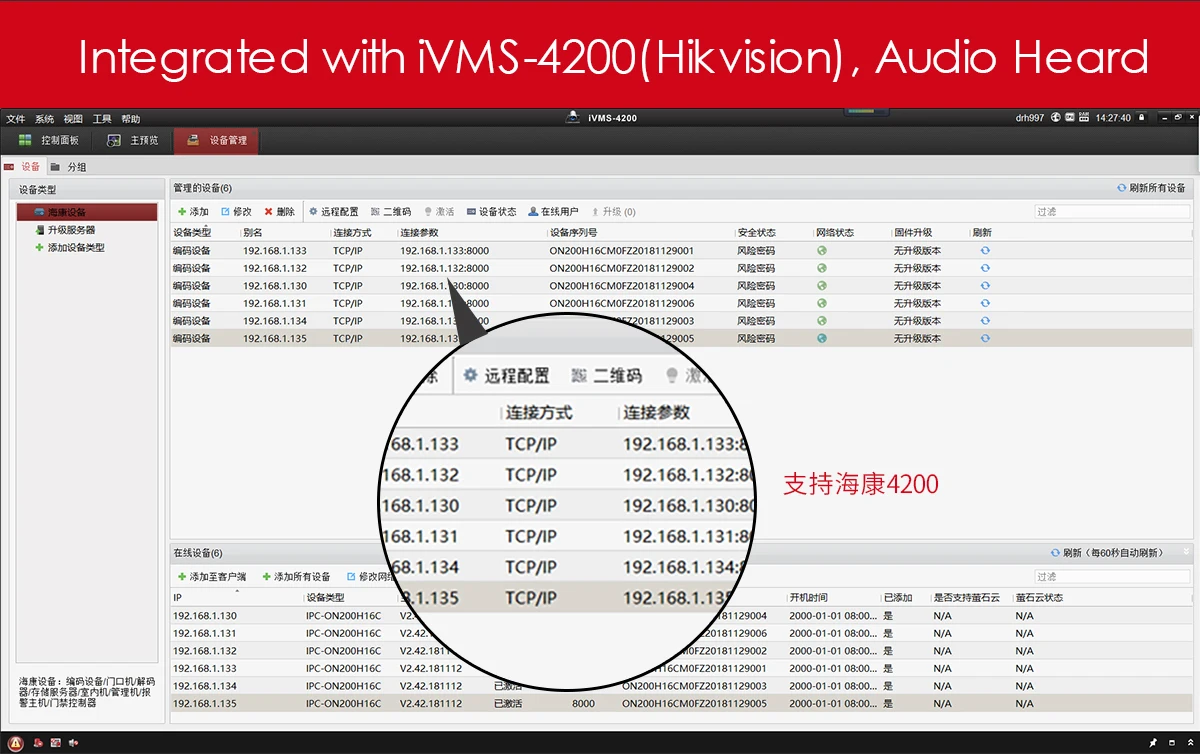Open the 系统 menu

(x=44, y=119)
